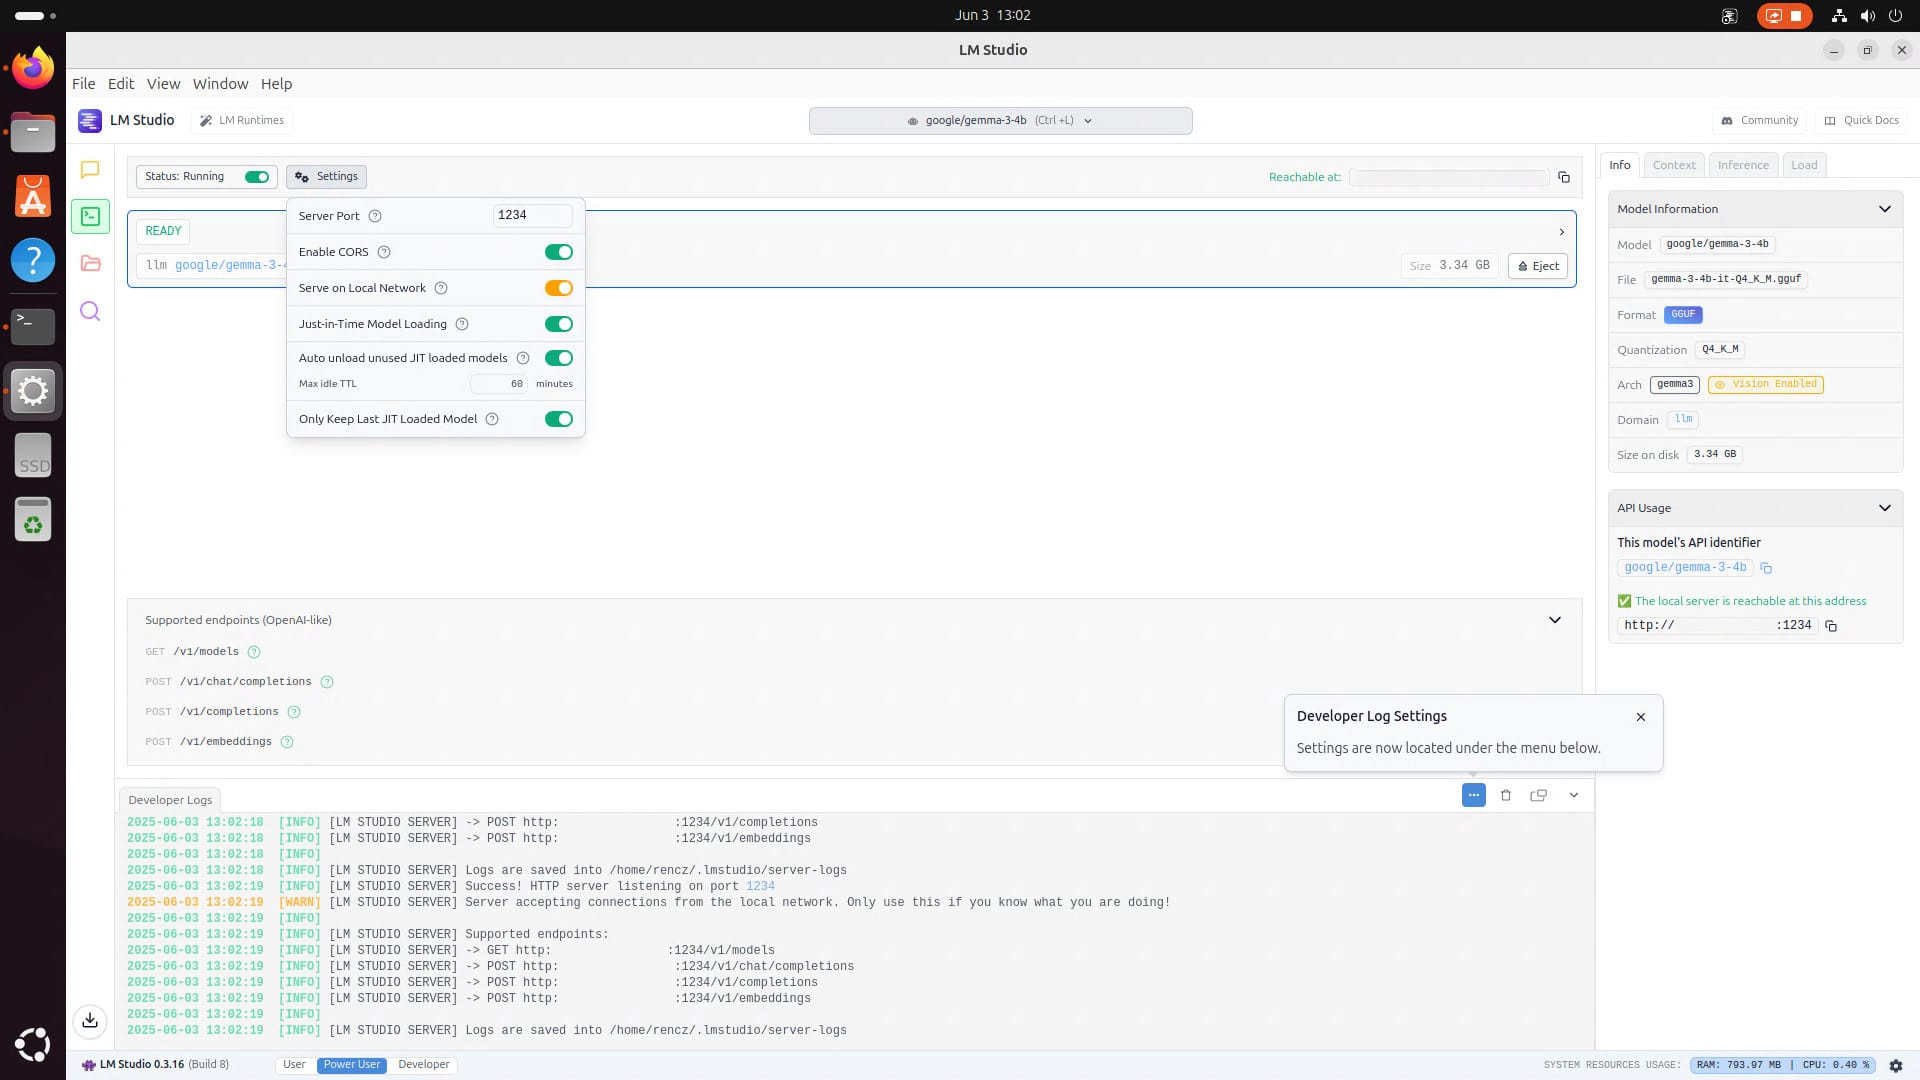Expand loaded model row right chevron

(x=1562, y=232)
